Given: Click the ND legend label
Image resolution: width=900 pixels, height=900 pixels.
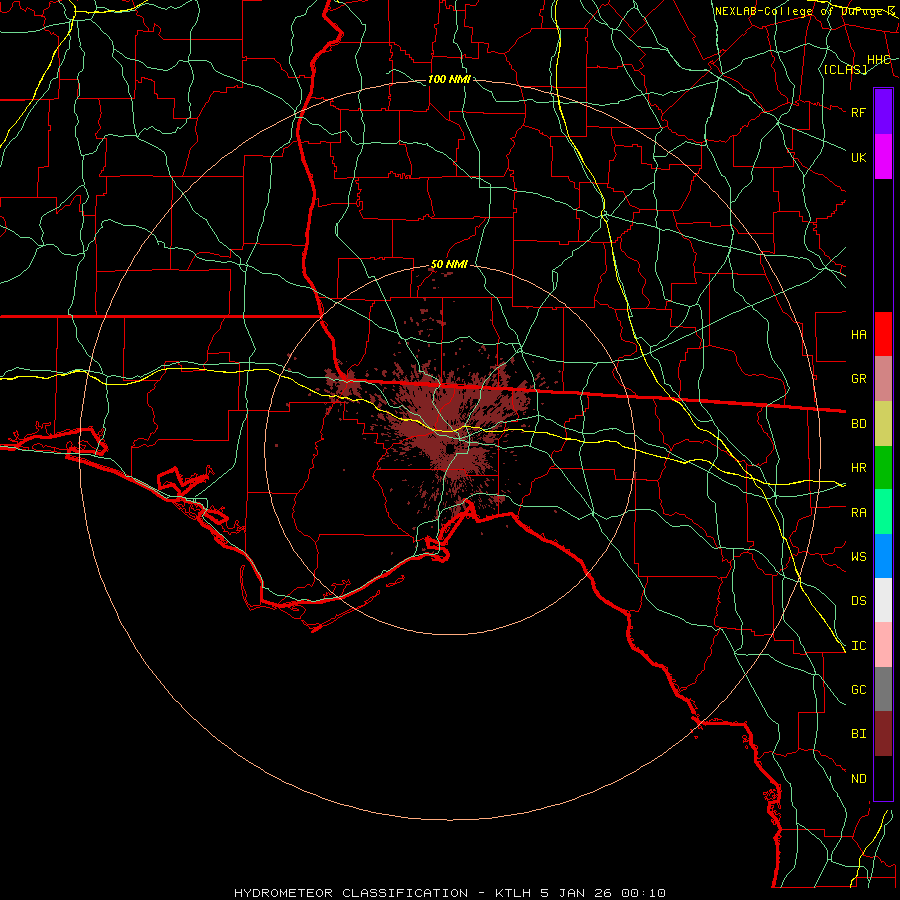Looking at the screenshot, I should pyautogui.click(x=859, y=778).
